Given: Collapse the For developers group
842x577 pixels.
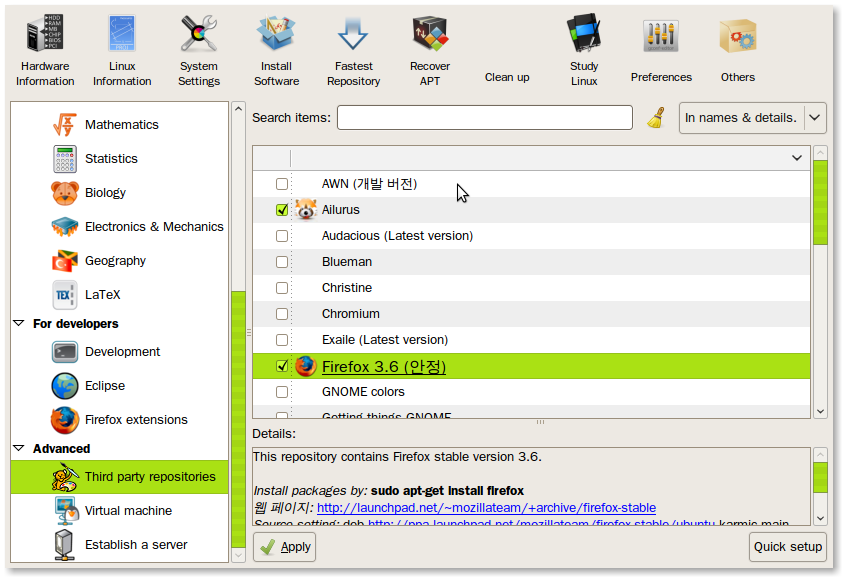Looking at the screenshot, I should click(19, 324).
